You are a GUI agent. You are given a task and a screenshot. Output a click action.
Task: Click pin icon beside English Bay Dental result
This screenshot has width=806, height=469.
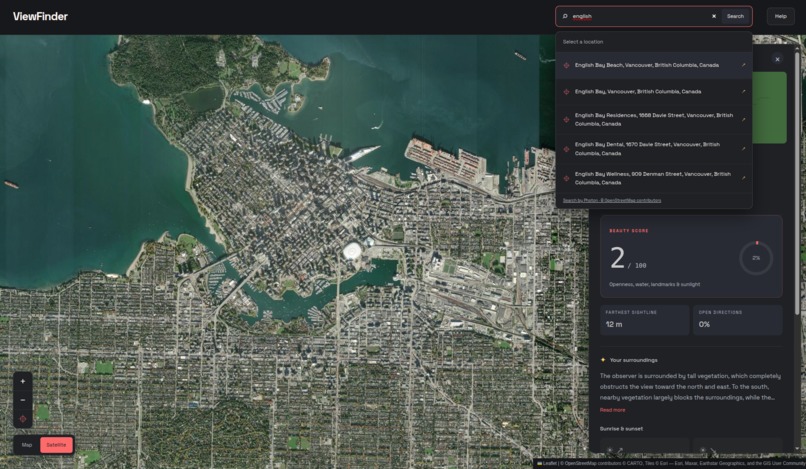pos(566,149)
